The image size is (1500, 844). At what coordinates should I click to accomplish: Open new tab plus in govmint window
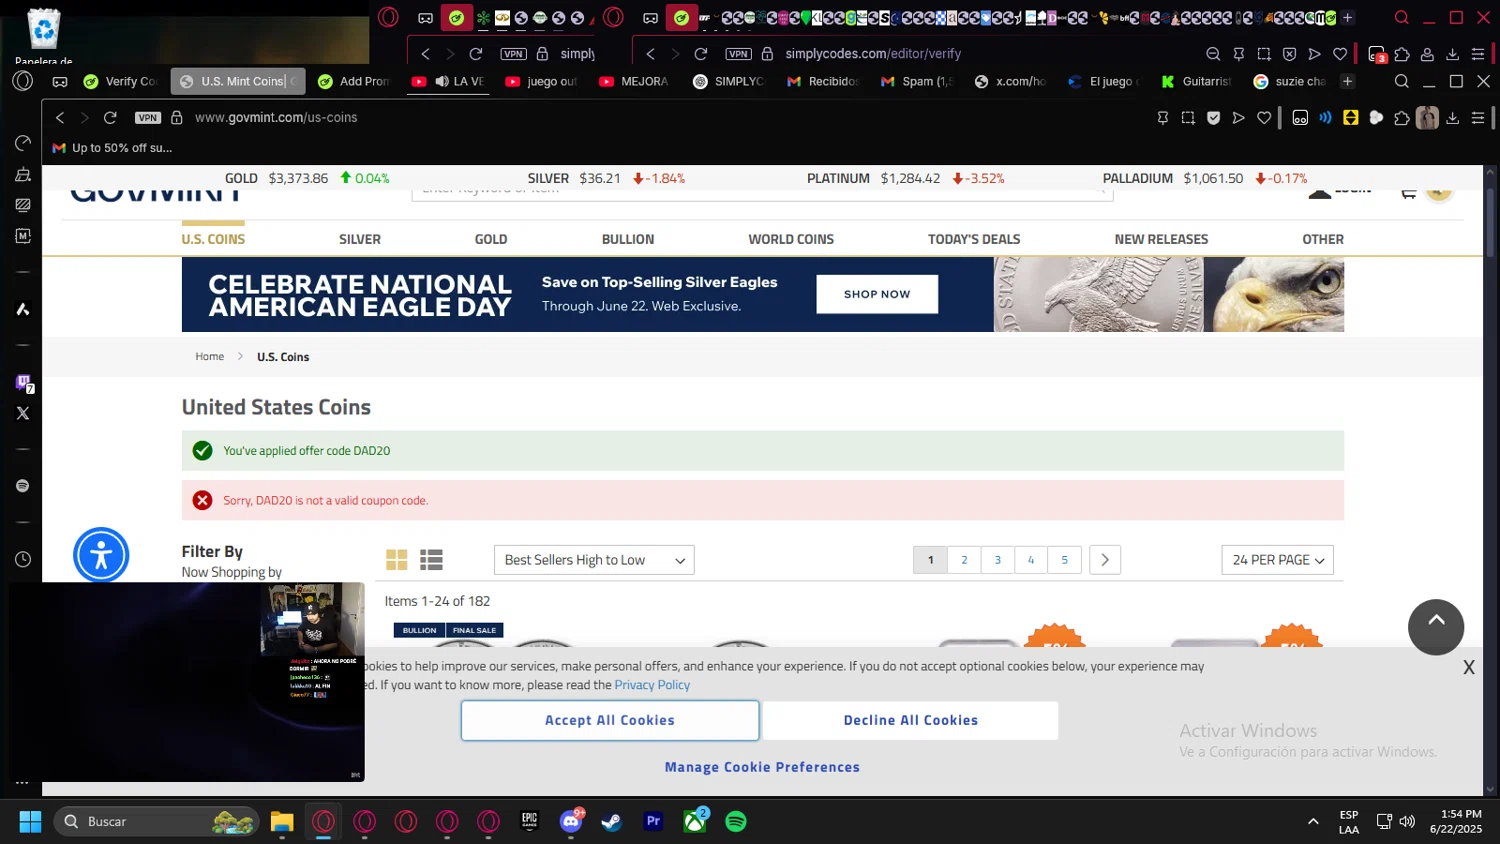coord(1347,82)
